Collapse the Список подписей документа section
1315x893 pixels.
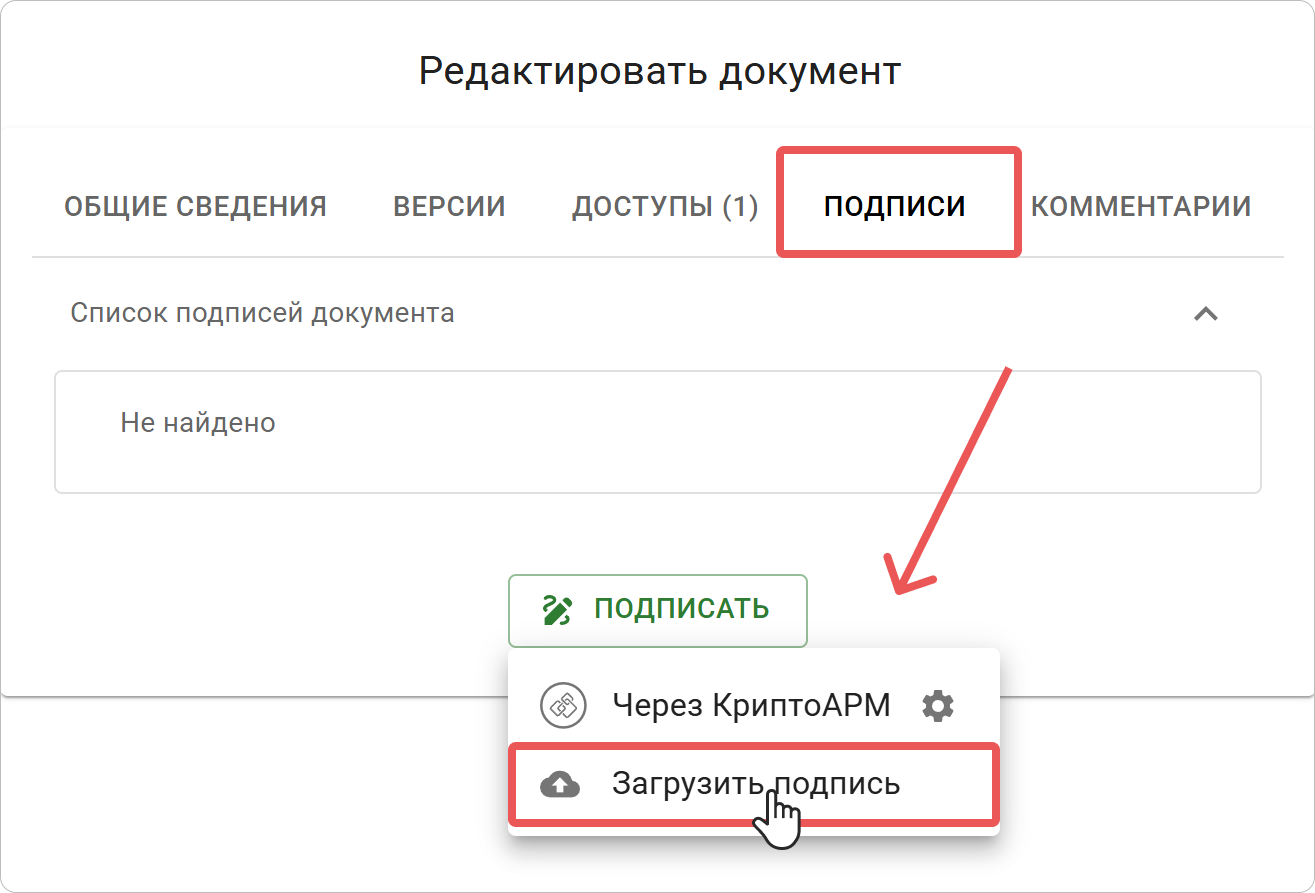click(x=1207, y=313)
